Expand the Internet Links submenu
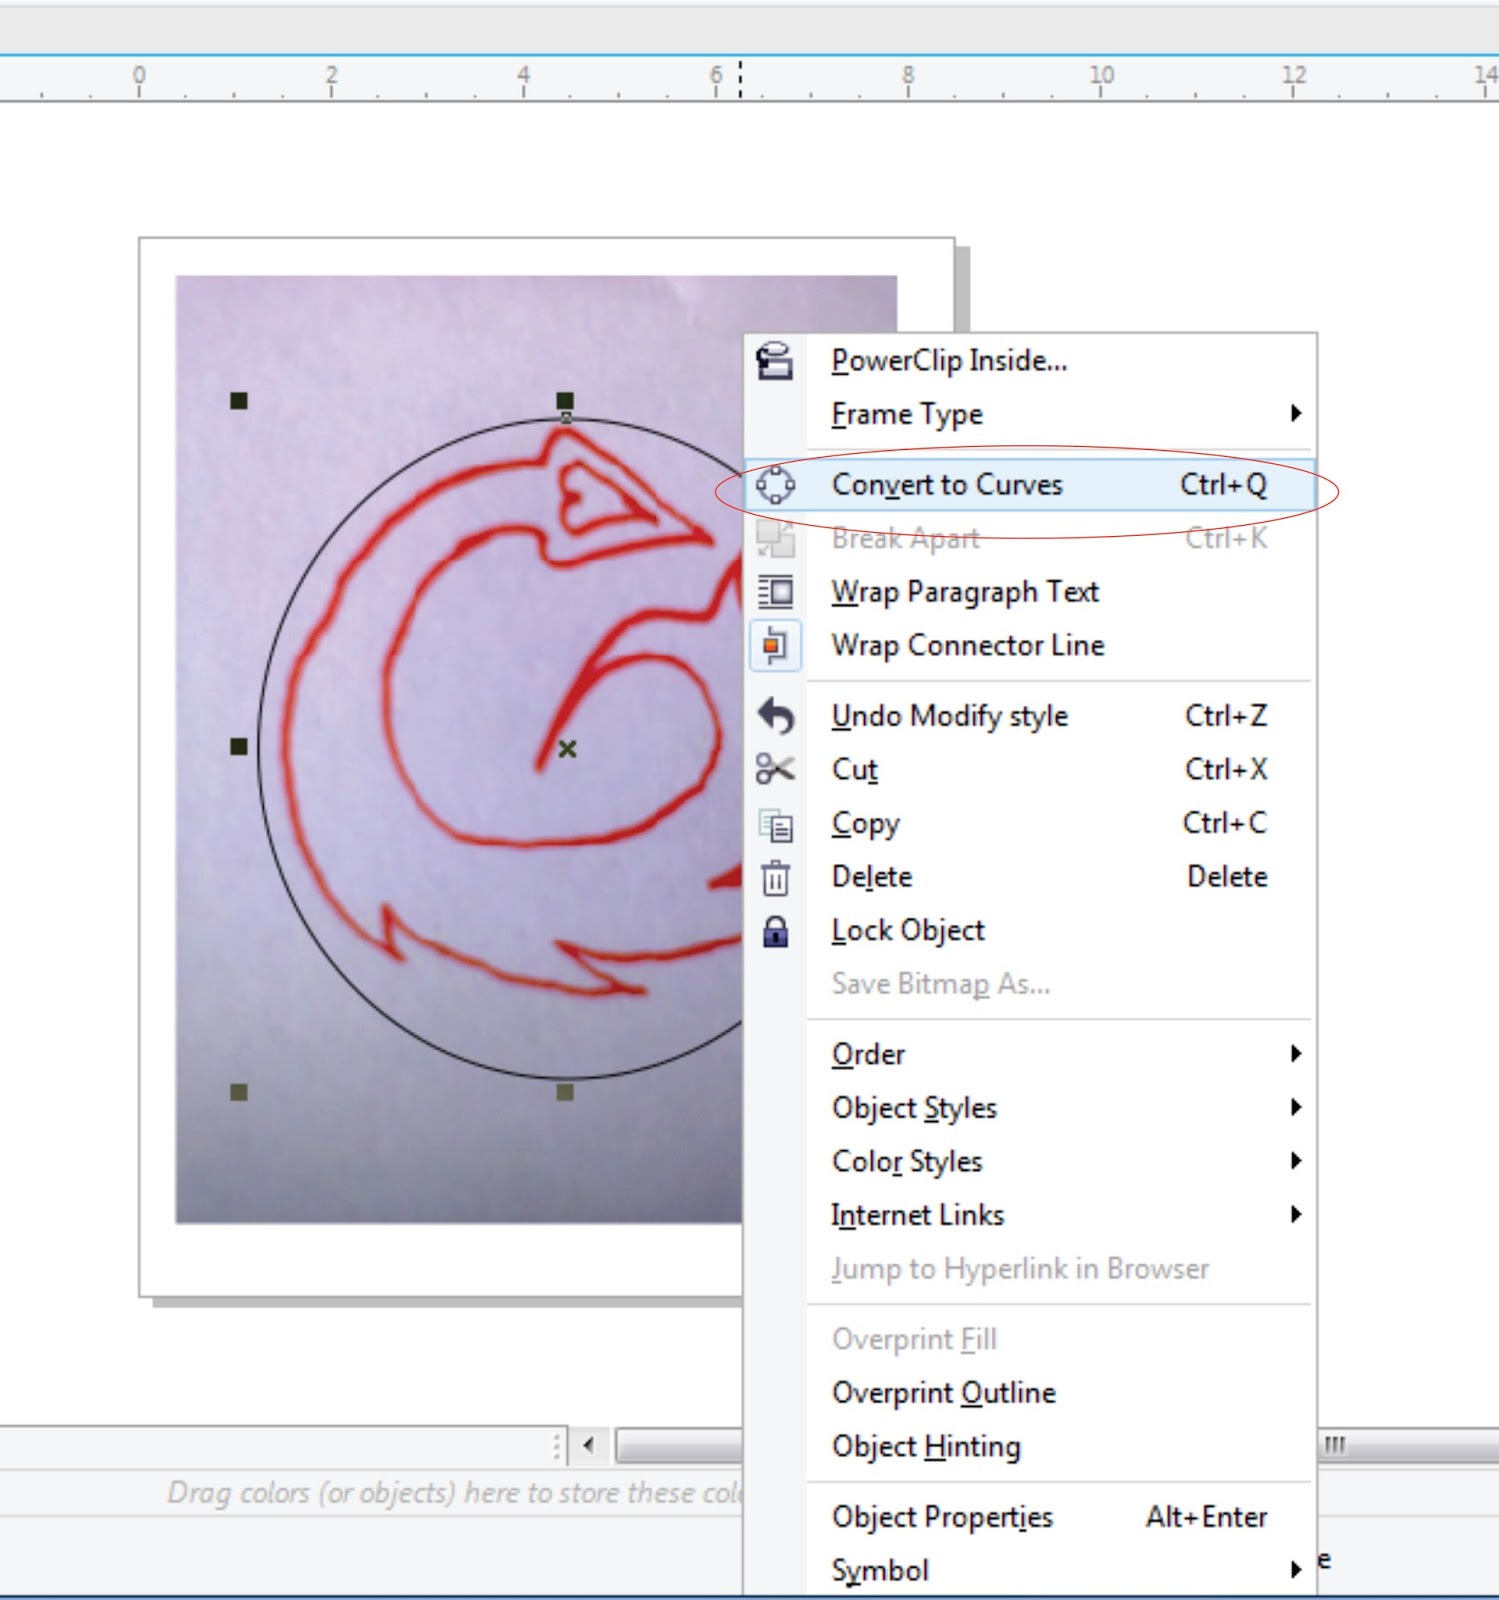Screen dimensions: 1499x1600 tap(1030, 1215)
